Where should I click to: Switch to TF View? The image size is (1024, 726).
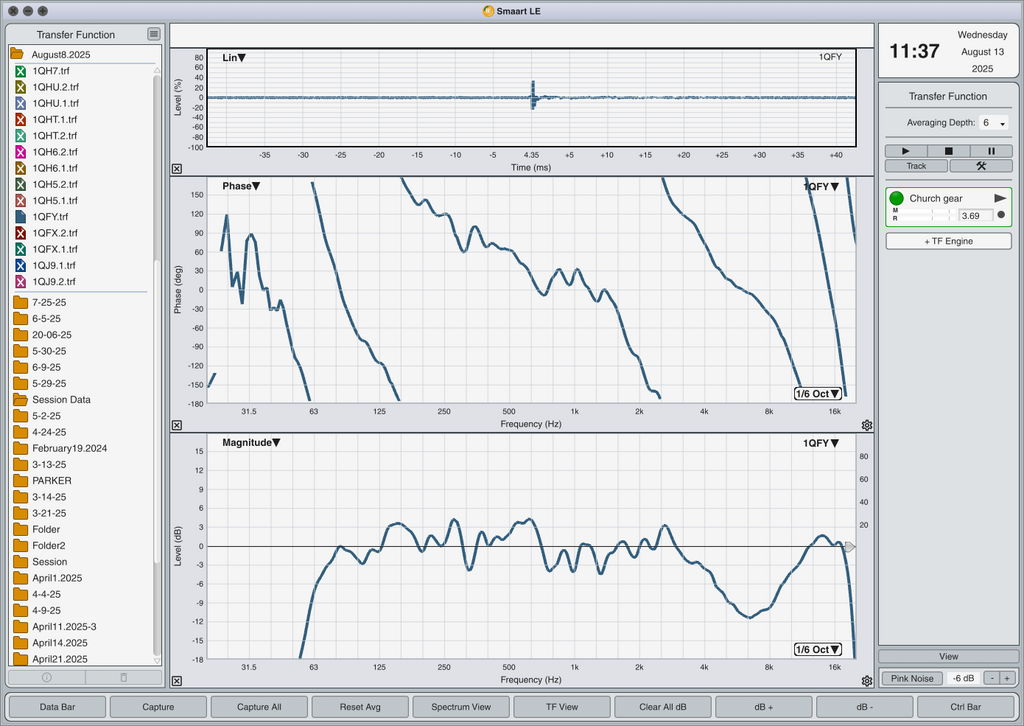tap(562, 706)
